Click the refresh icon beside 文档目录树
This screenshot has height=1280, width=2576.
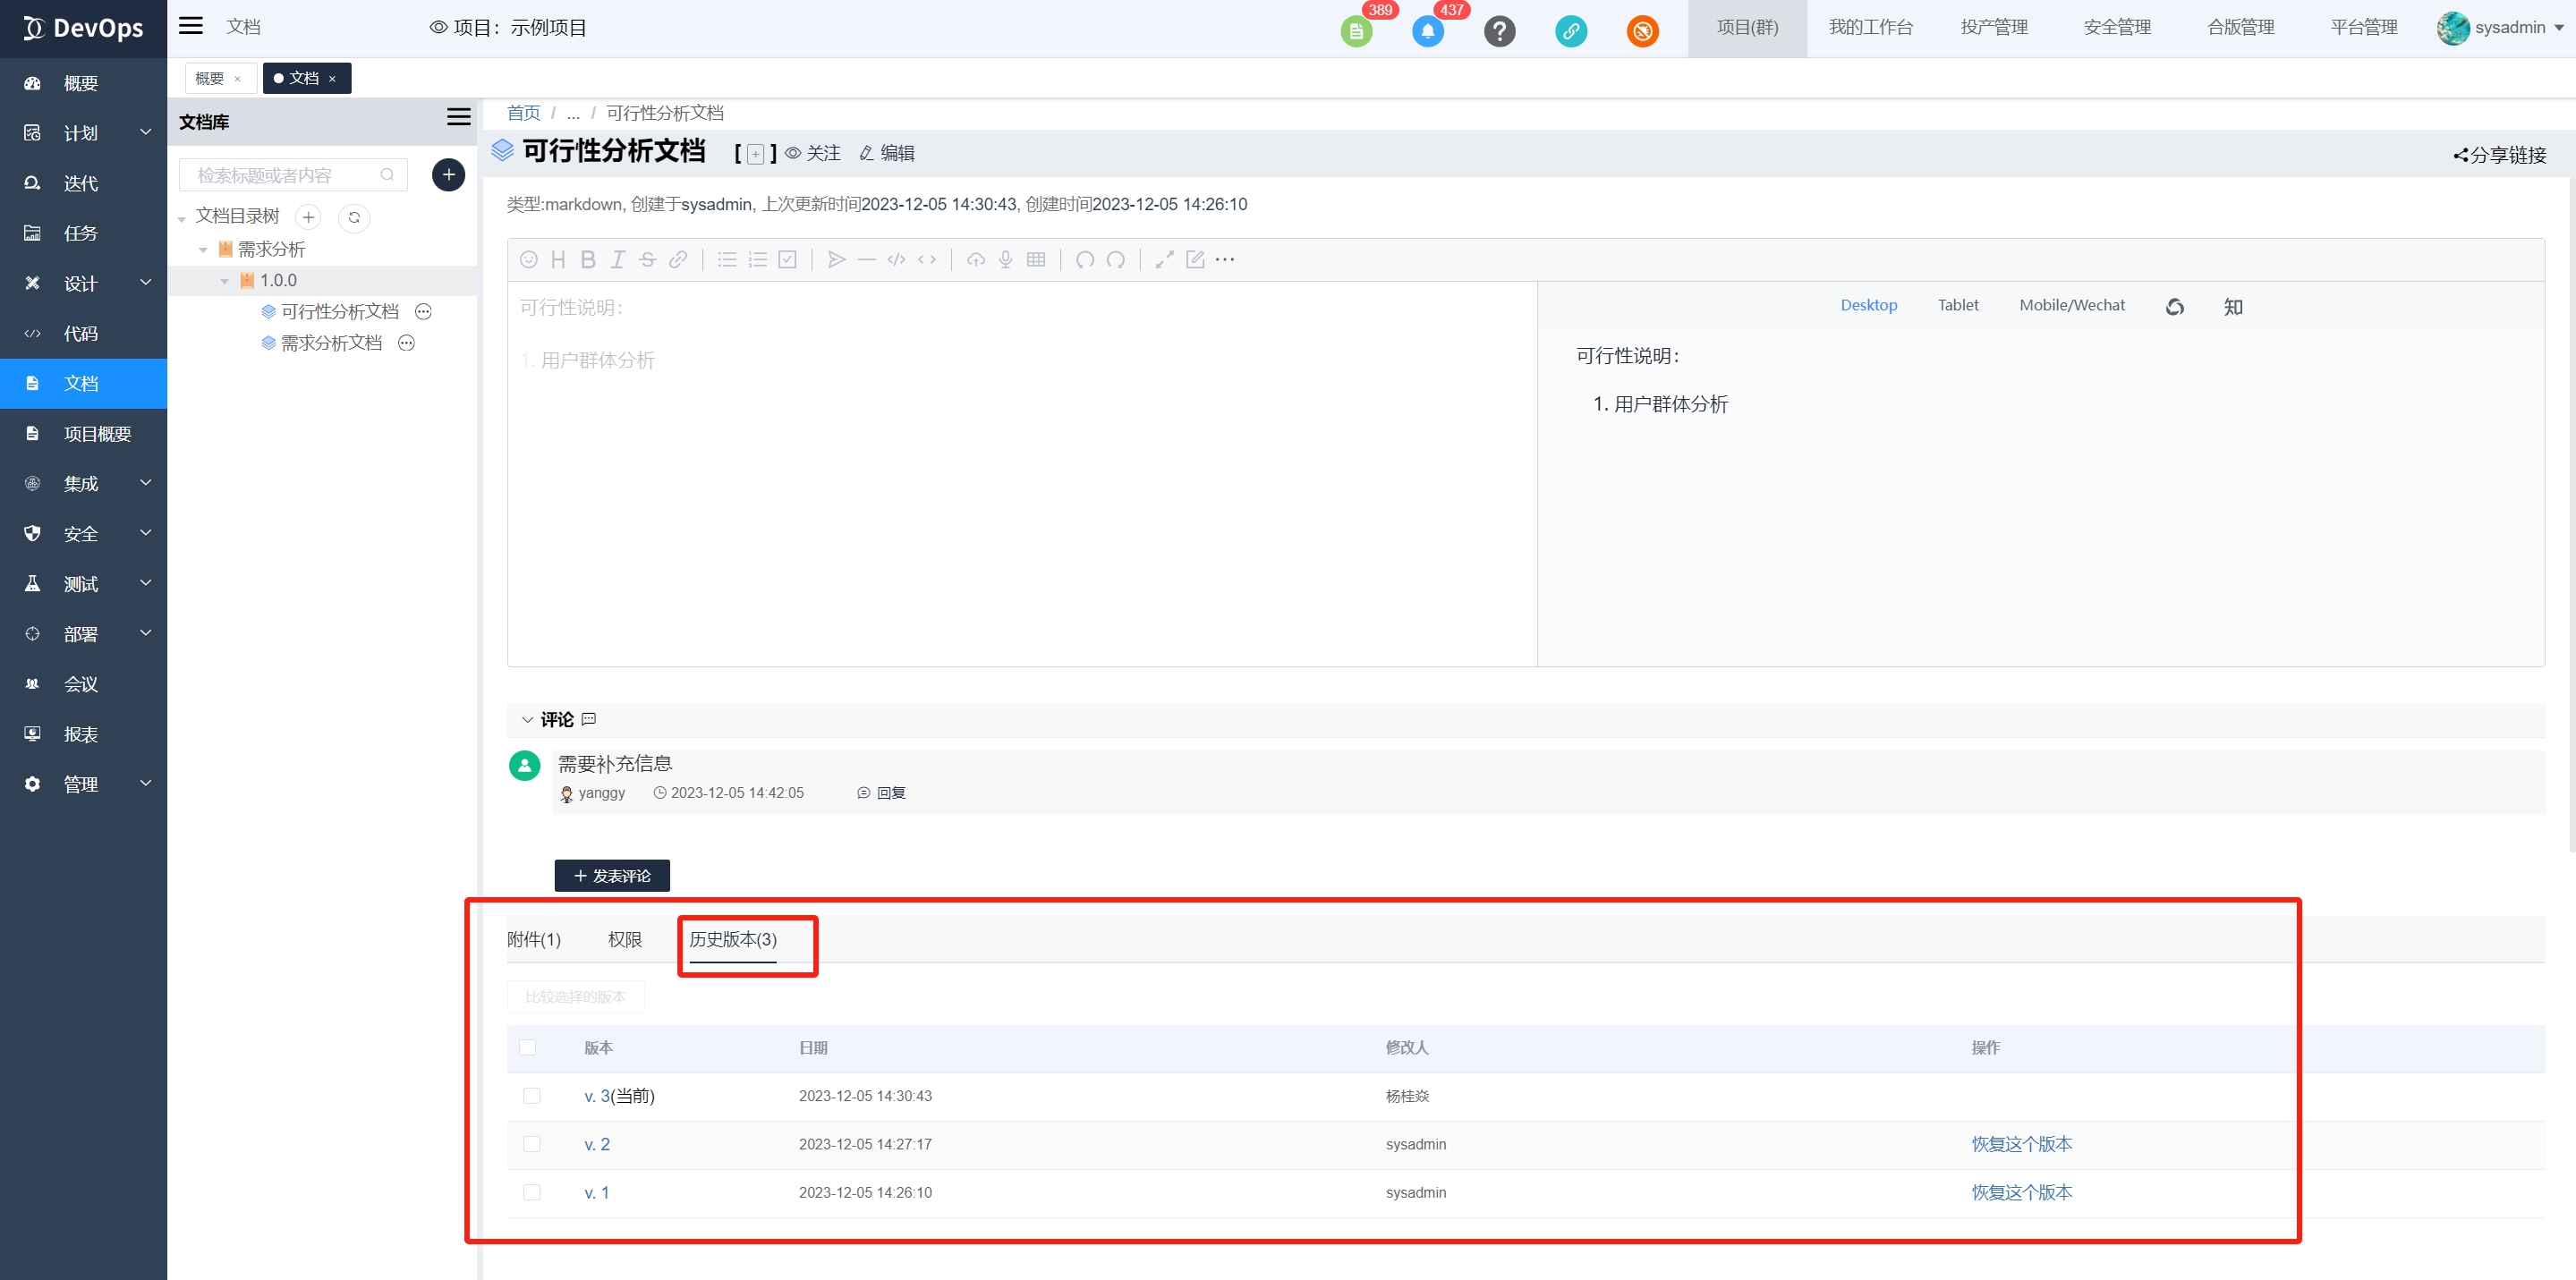point(354,217)
